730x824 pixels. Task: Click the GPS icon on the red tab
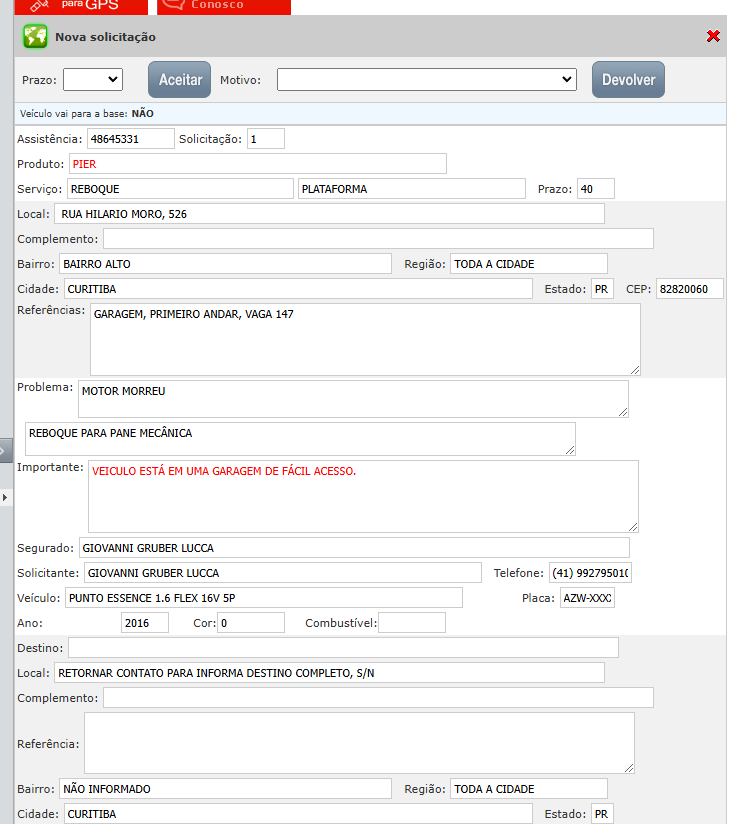click(x=40, y=5)
